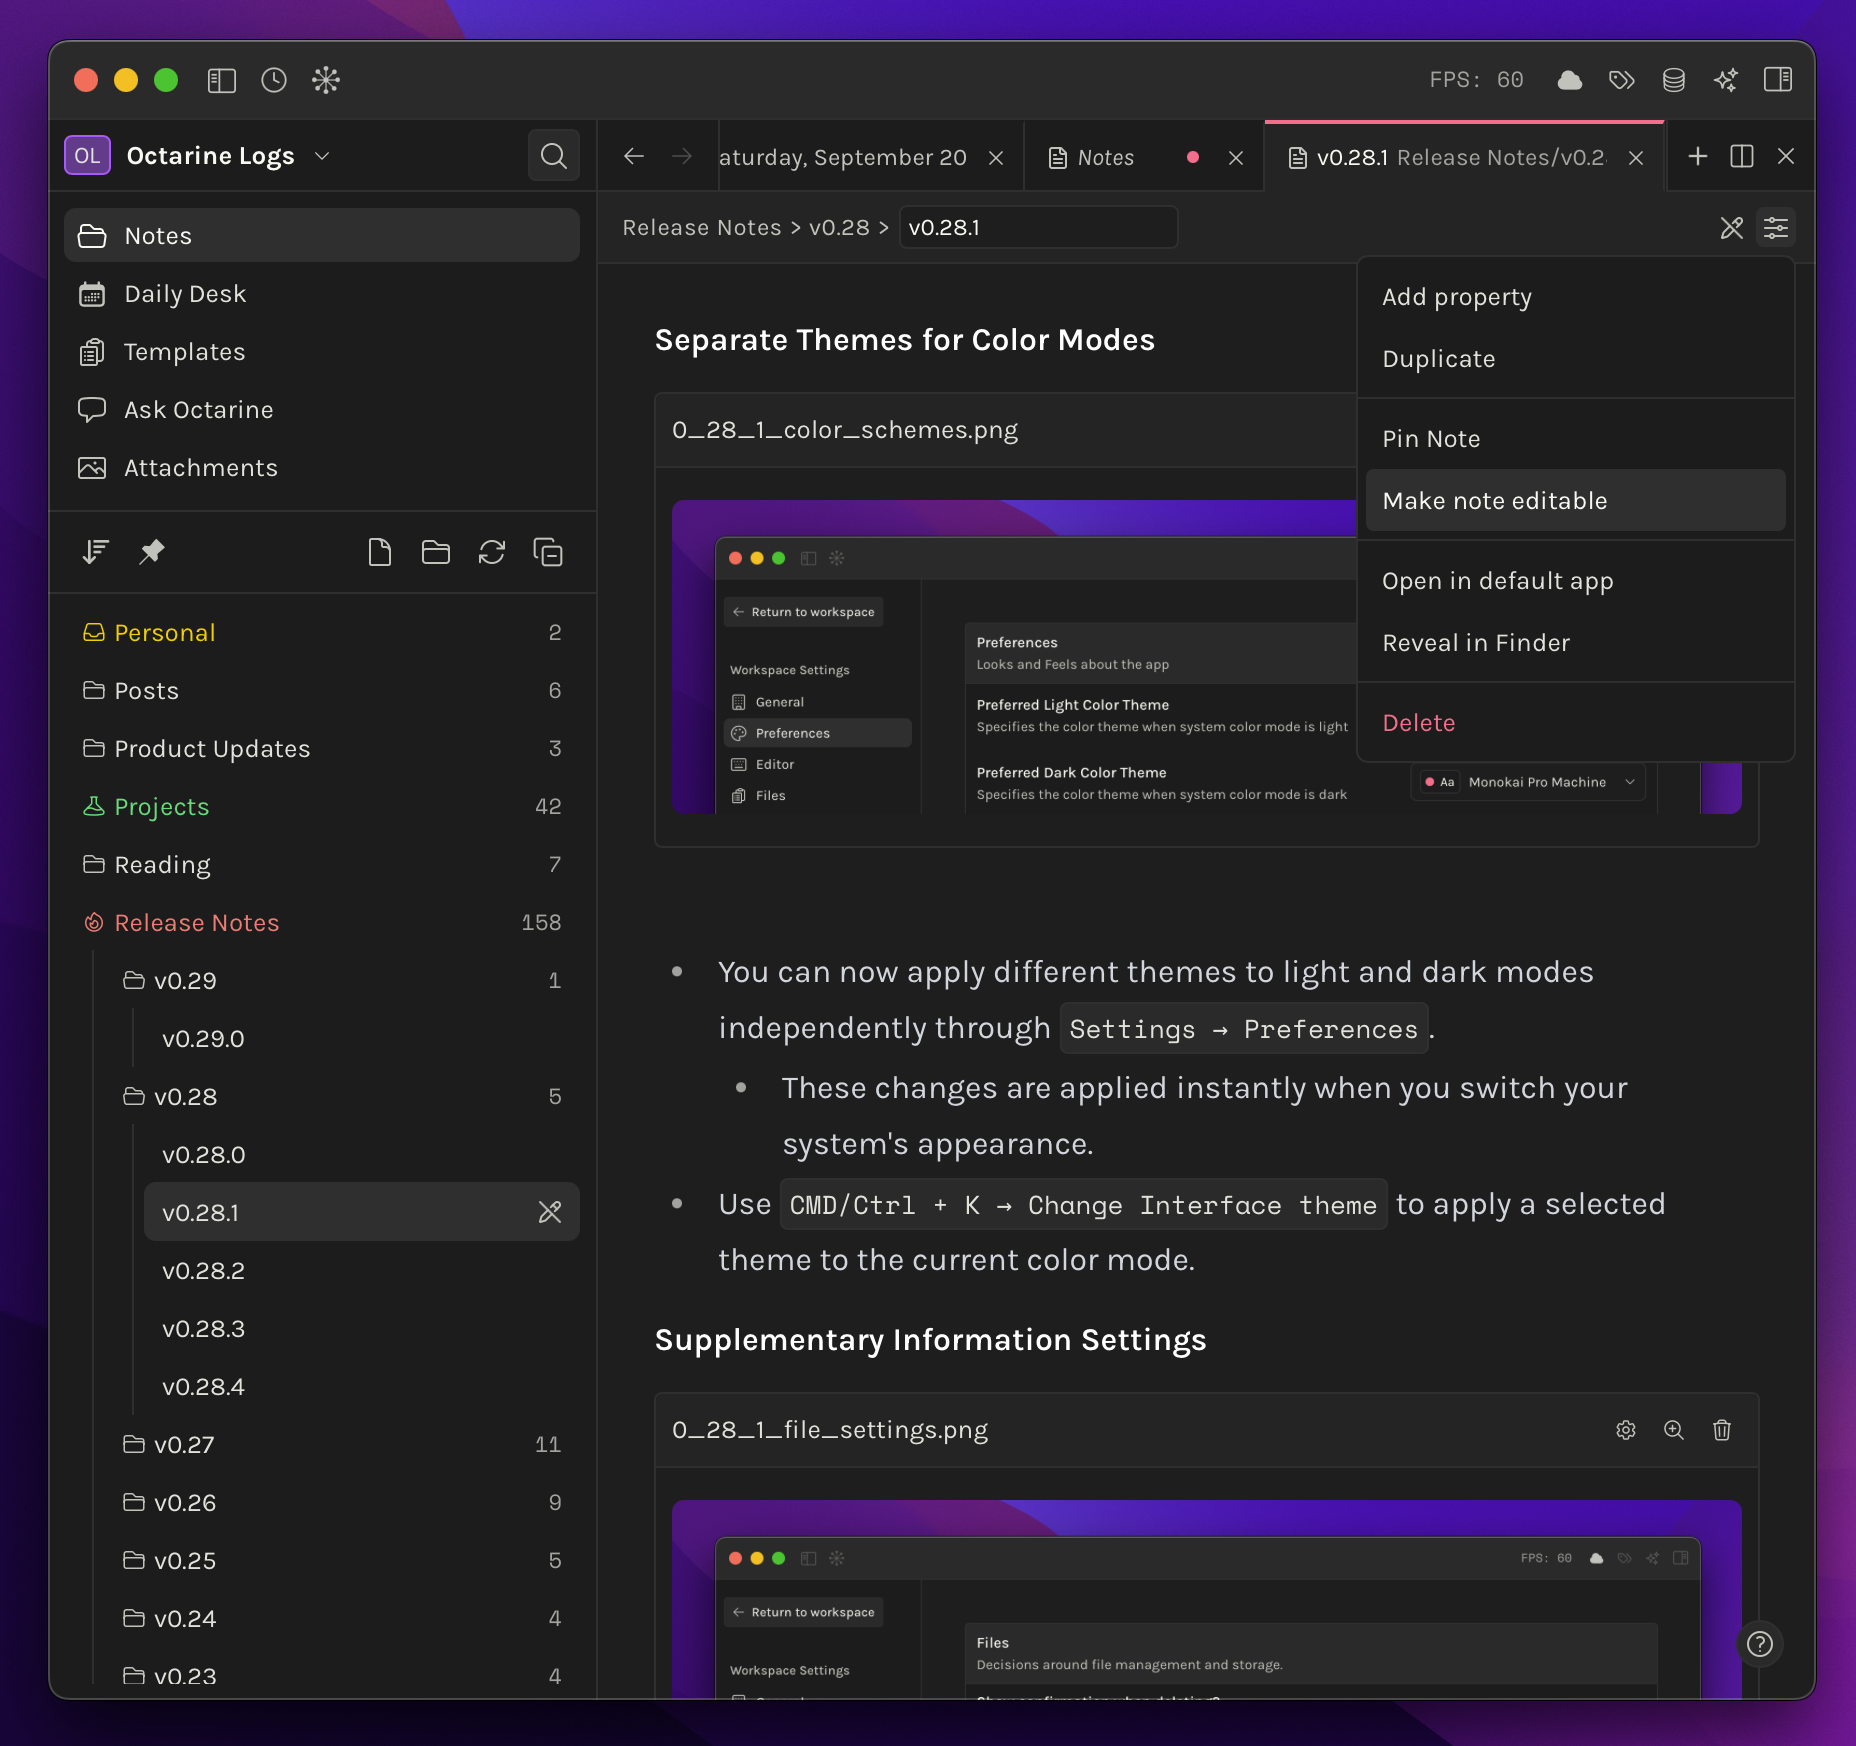Click the database storage icon

click(1673, 80)
